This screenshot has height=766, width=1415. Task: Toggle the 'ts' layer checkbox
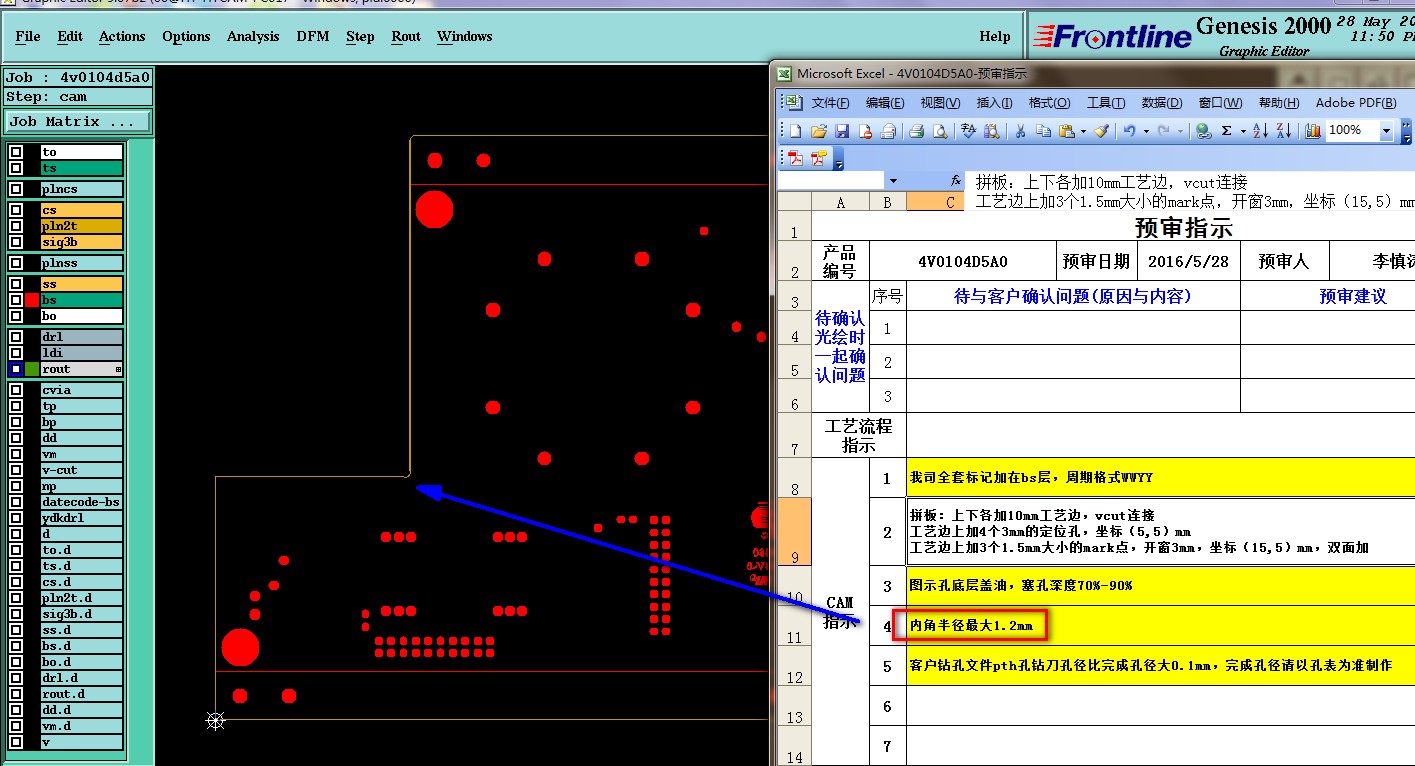16,168
